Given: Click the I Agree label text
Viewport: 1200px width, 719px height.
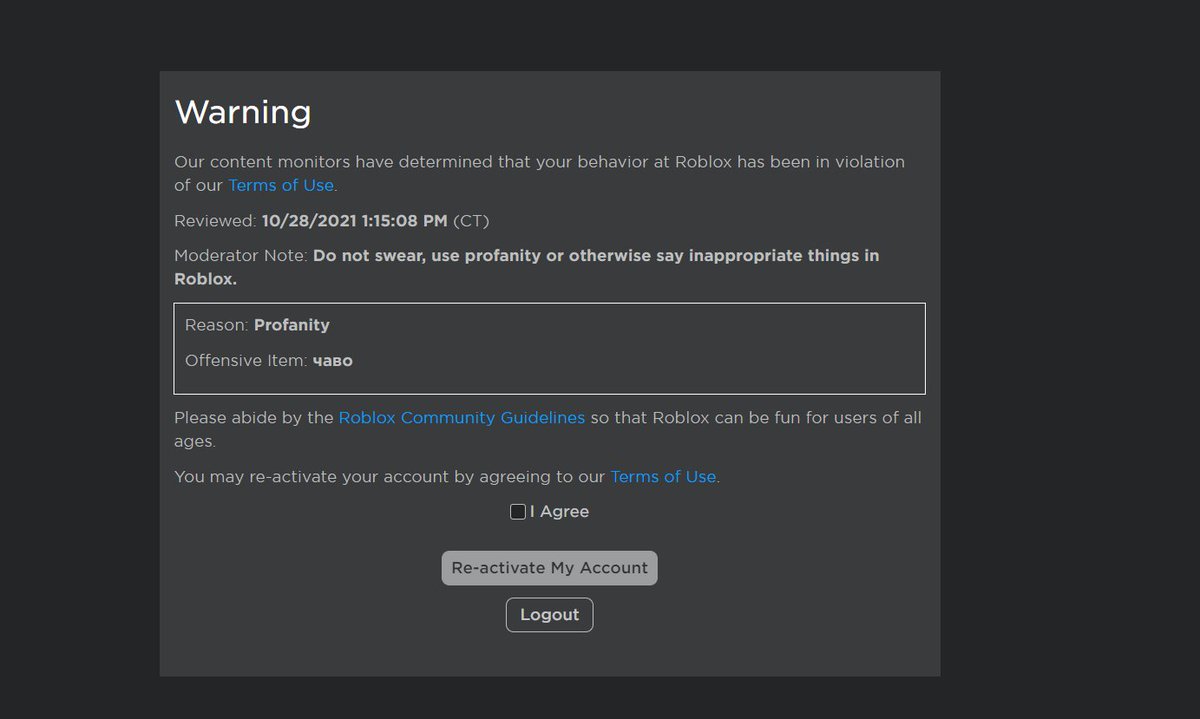Looking at the screenshot, I should 559,512.
